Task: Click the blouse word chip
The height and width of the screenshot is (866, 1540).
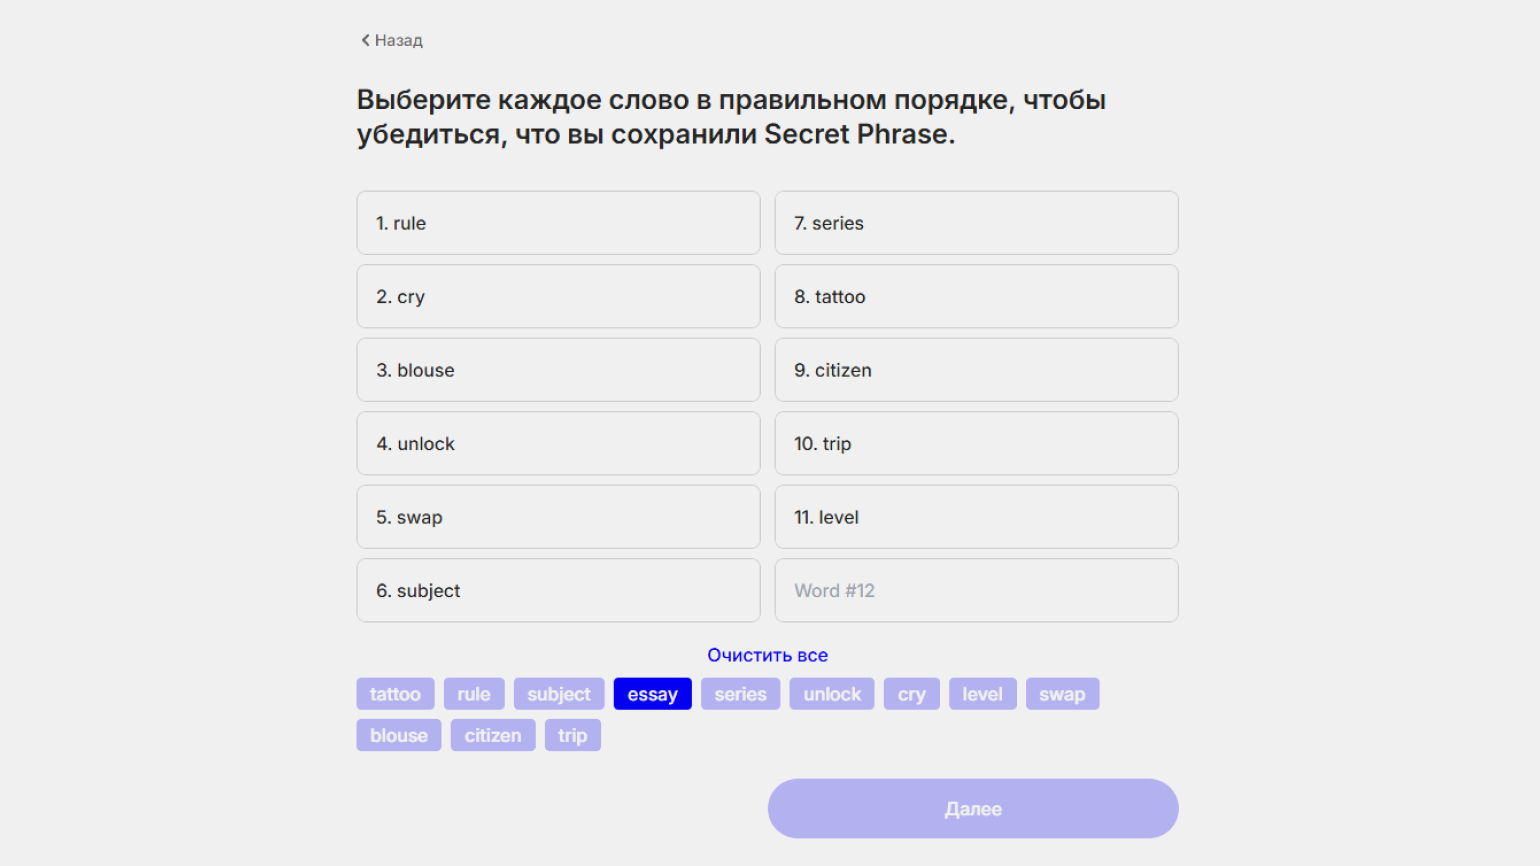Action: pyautogui.click(x=398, y=735)
